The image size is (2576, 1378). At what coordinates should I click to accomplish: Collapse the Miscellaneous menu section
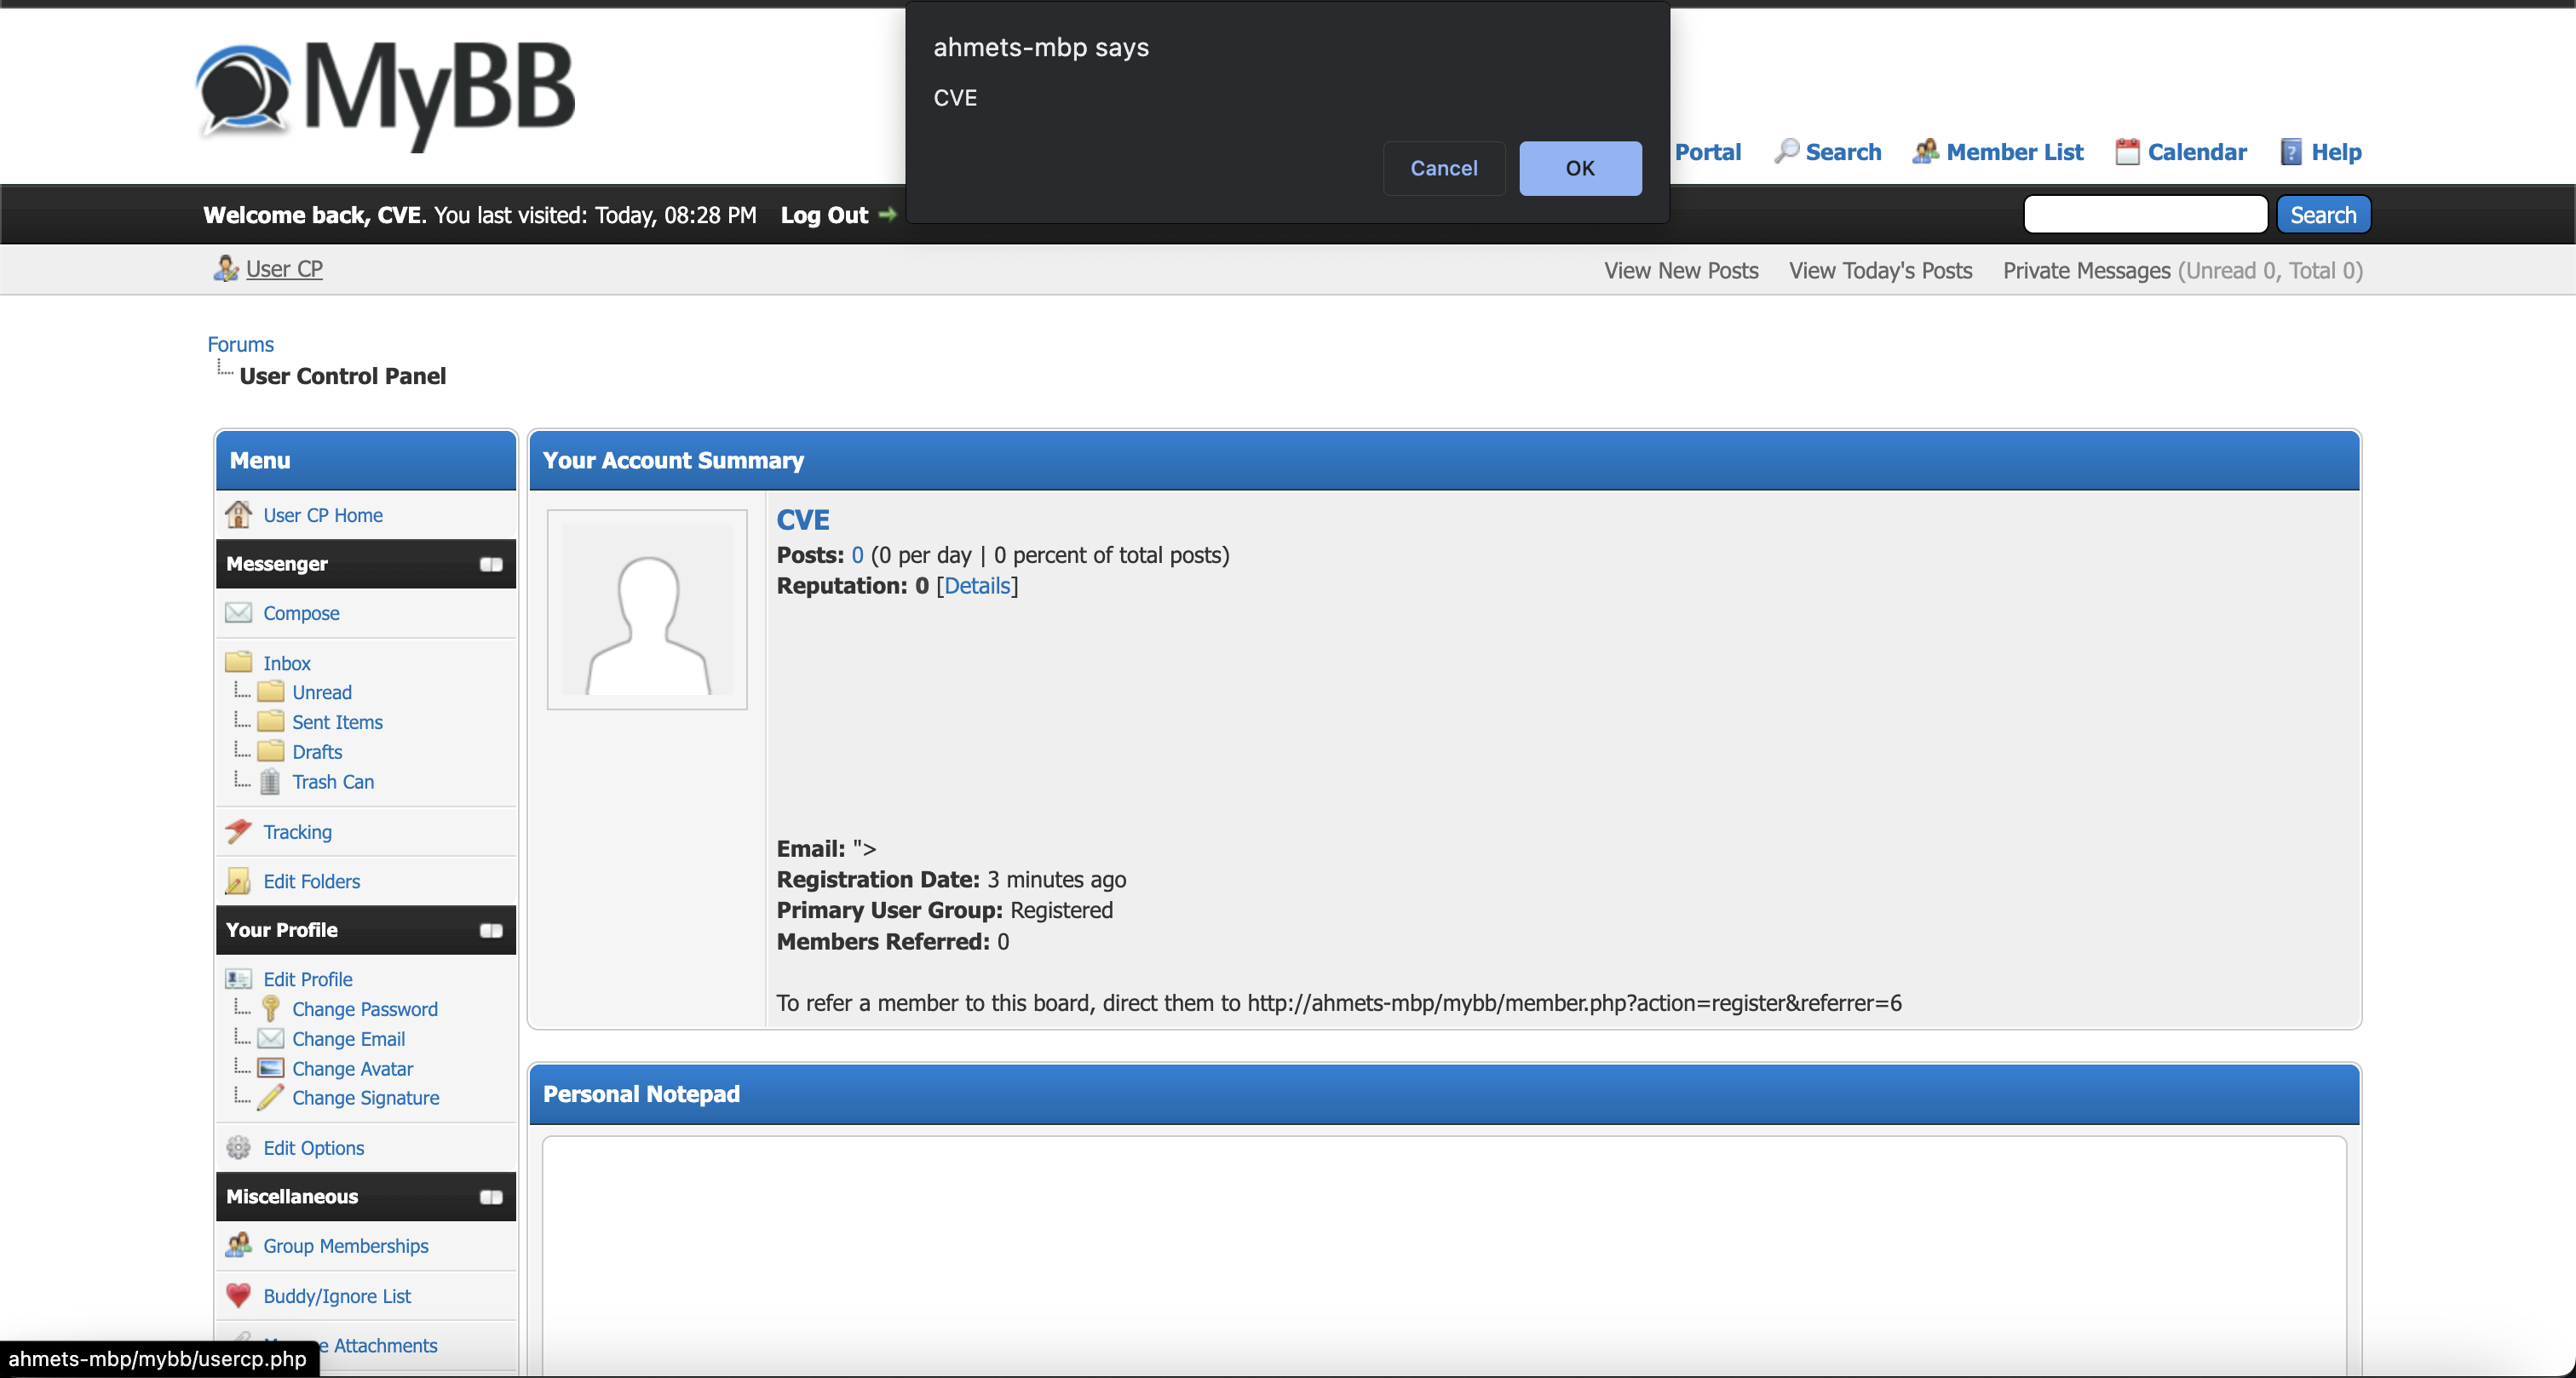[x=491, y=1197]
